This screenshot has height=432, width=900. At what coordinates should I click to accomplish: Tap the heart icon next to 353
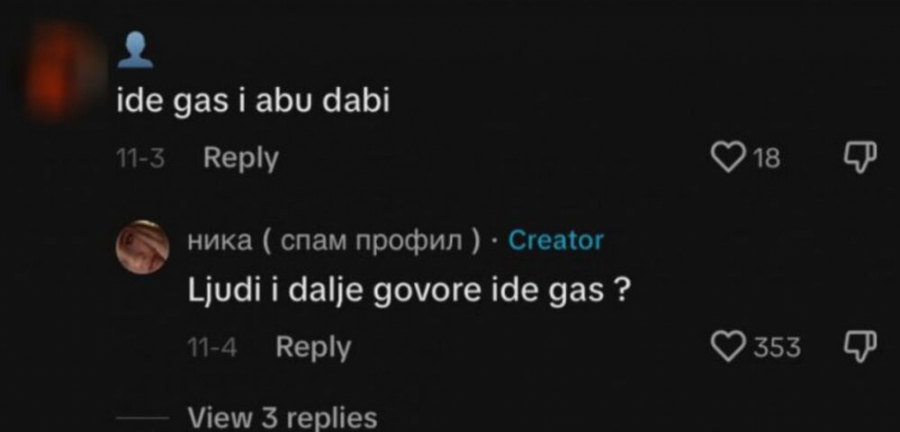click(727, 347)
